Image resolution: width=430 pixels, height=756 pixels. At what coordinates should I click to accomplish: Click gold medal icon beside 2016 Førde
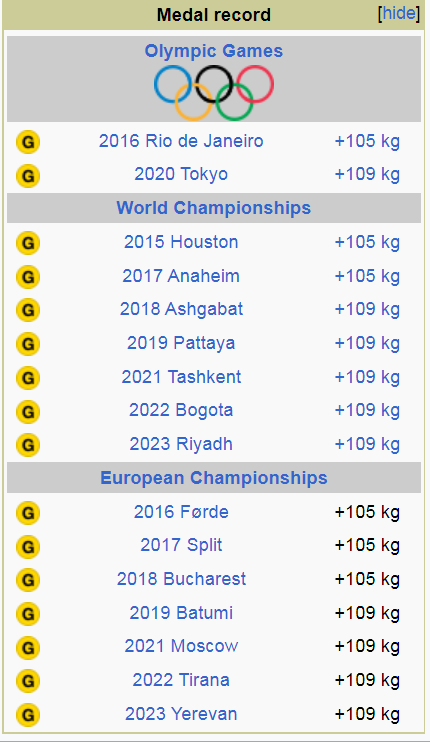coord(28,513)
